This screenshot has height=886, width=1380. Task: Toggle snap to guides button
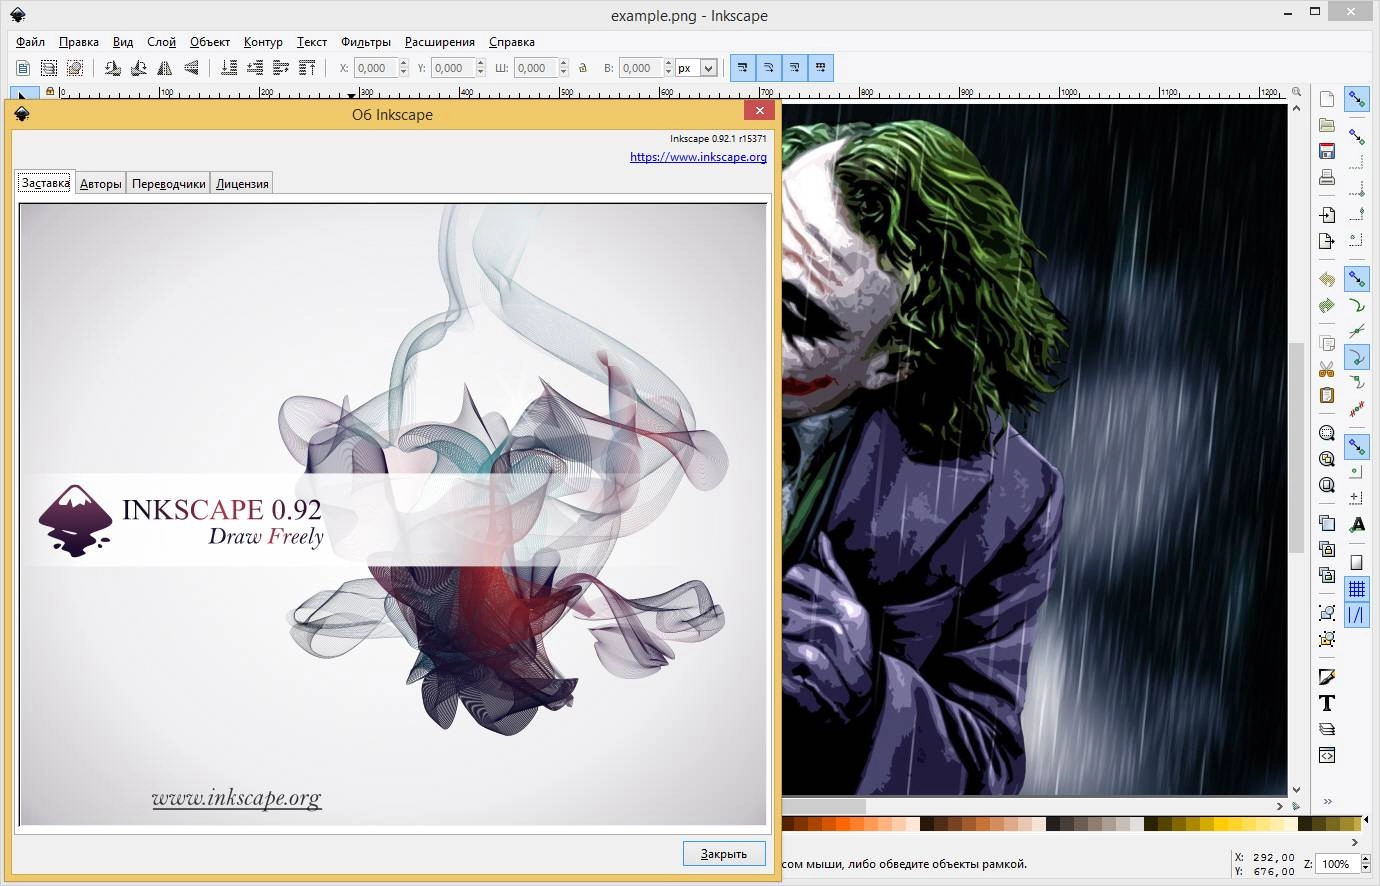click(1357, 615)
